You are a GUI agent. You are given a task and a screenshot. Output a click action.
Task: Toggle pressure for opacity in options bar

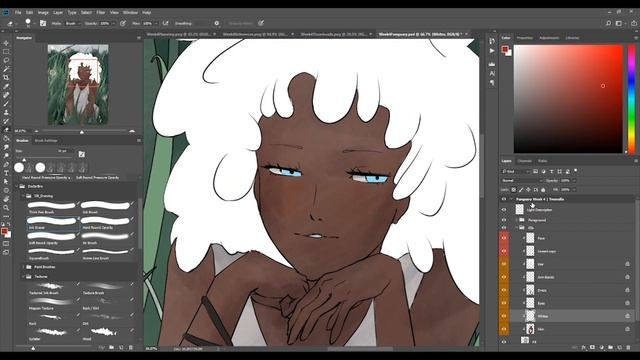point(122,23)
